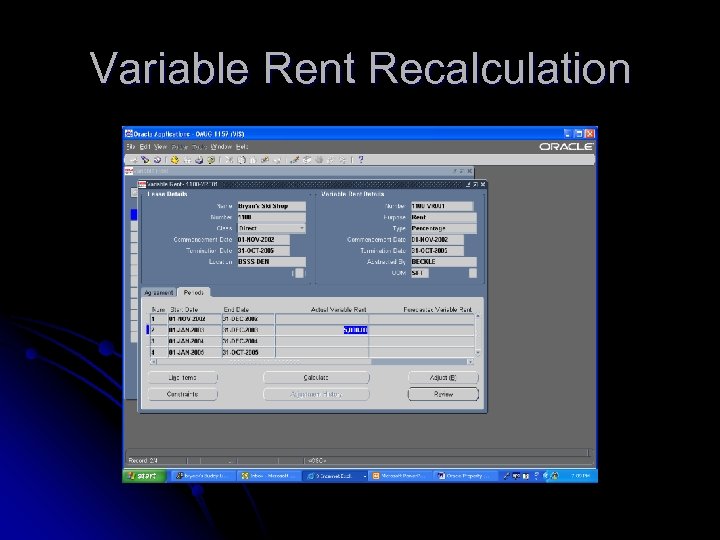Click the Windows Start button

tap(144, 476)
